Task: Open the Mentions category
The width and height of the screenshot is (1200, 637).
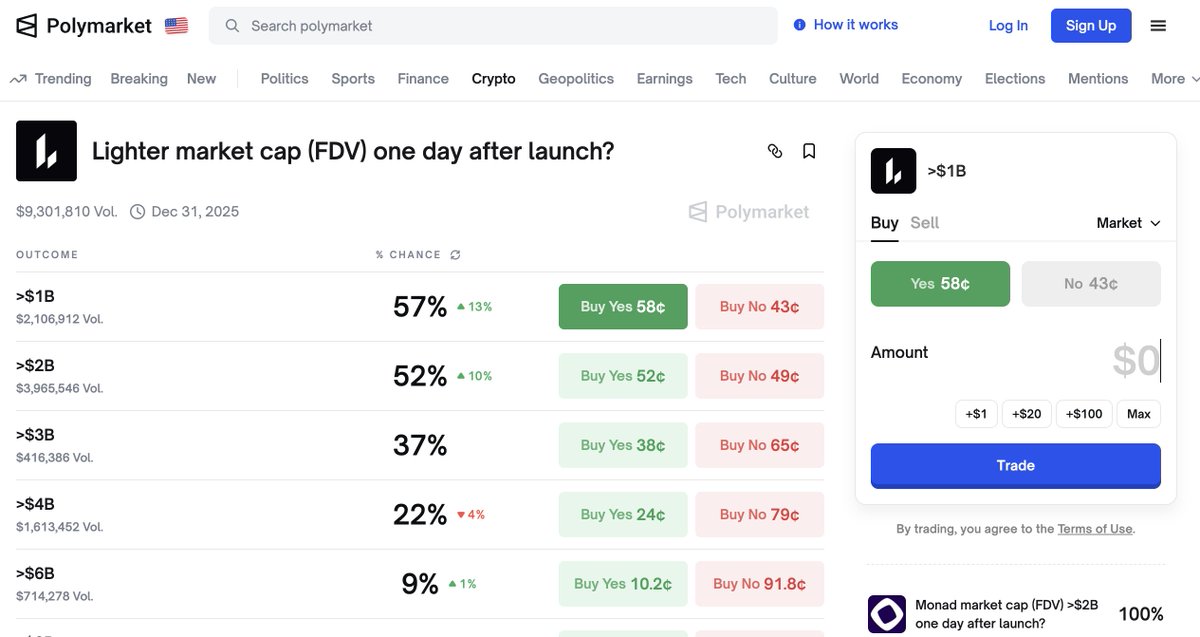Action: click(x=1098, y=79)
